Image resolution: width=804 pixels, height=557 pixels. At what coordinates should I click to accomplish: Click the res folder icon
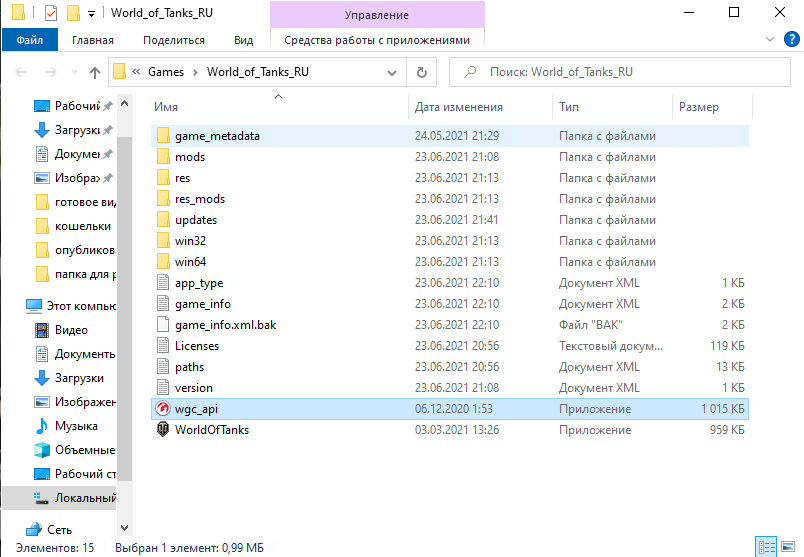163,178
